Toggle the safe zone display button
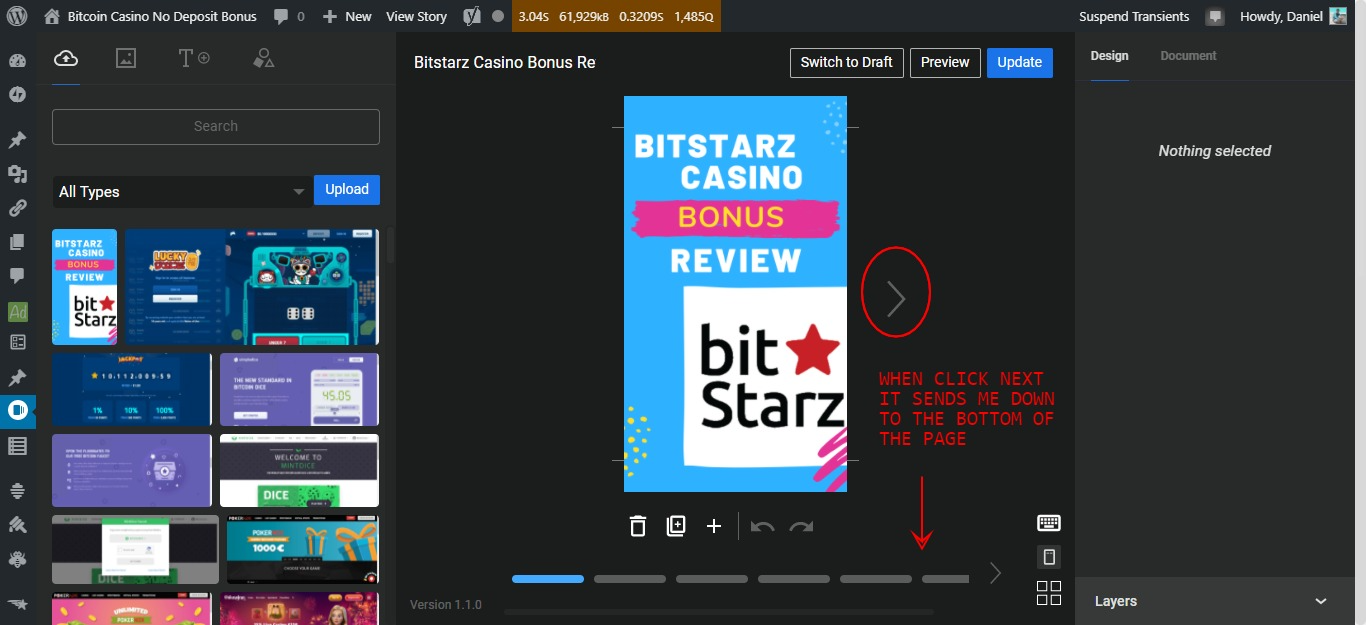 [x=1049, y=557]
